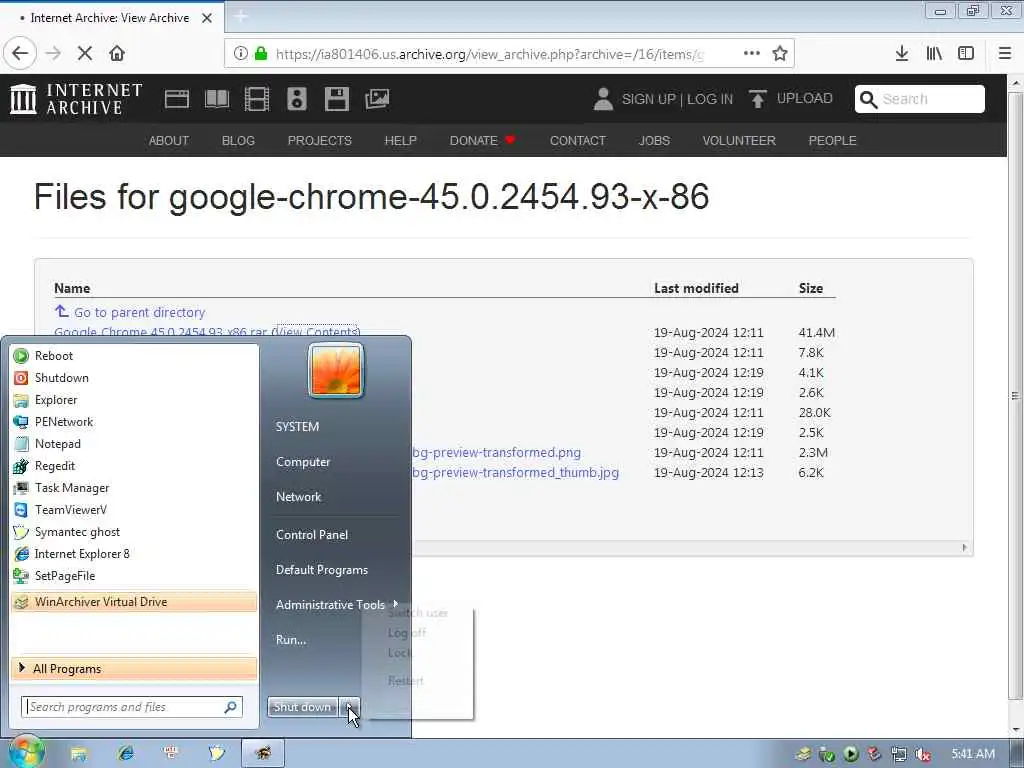This screenshot has width=1024, height=768.
Task: Open the Internet Archive texts book icon
Action: (x=217, y=99)
